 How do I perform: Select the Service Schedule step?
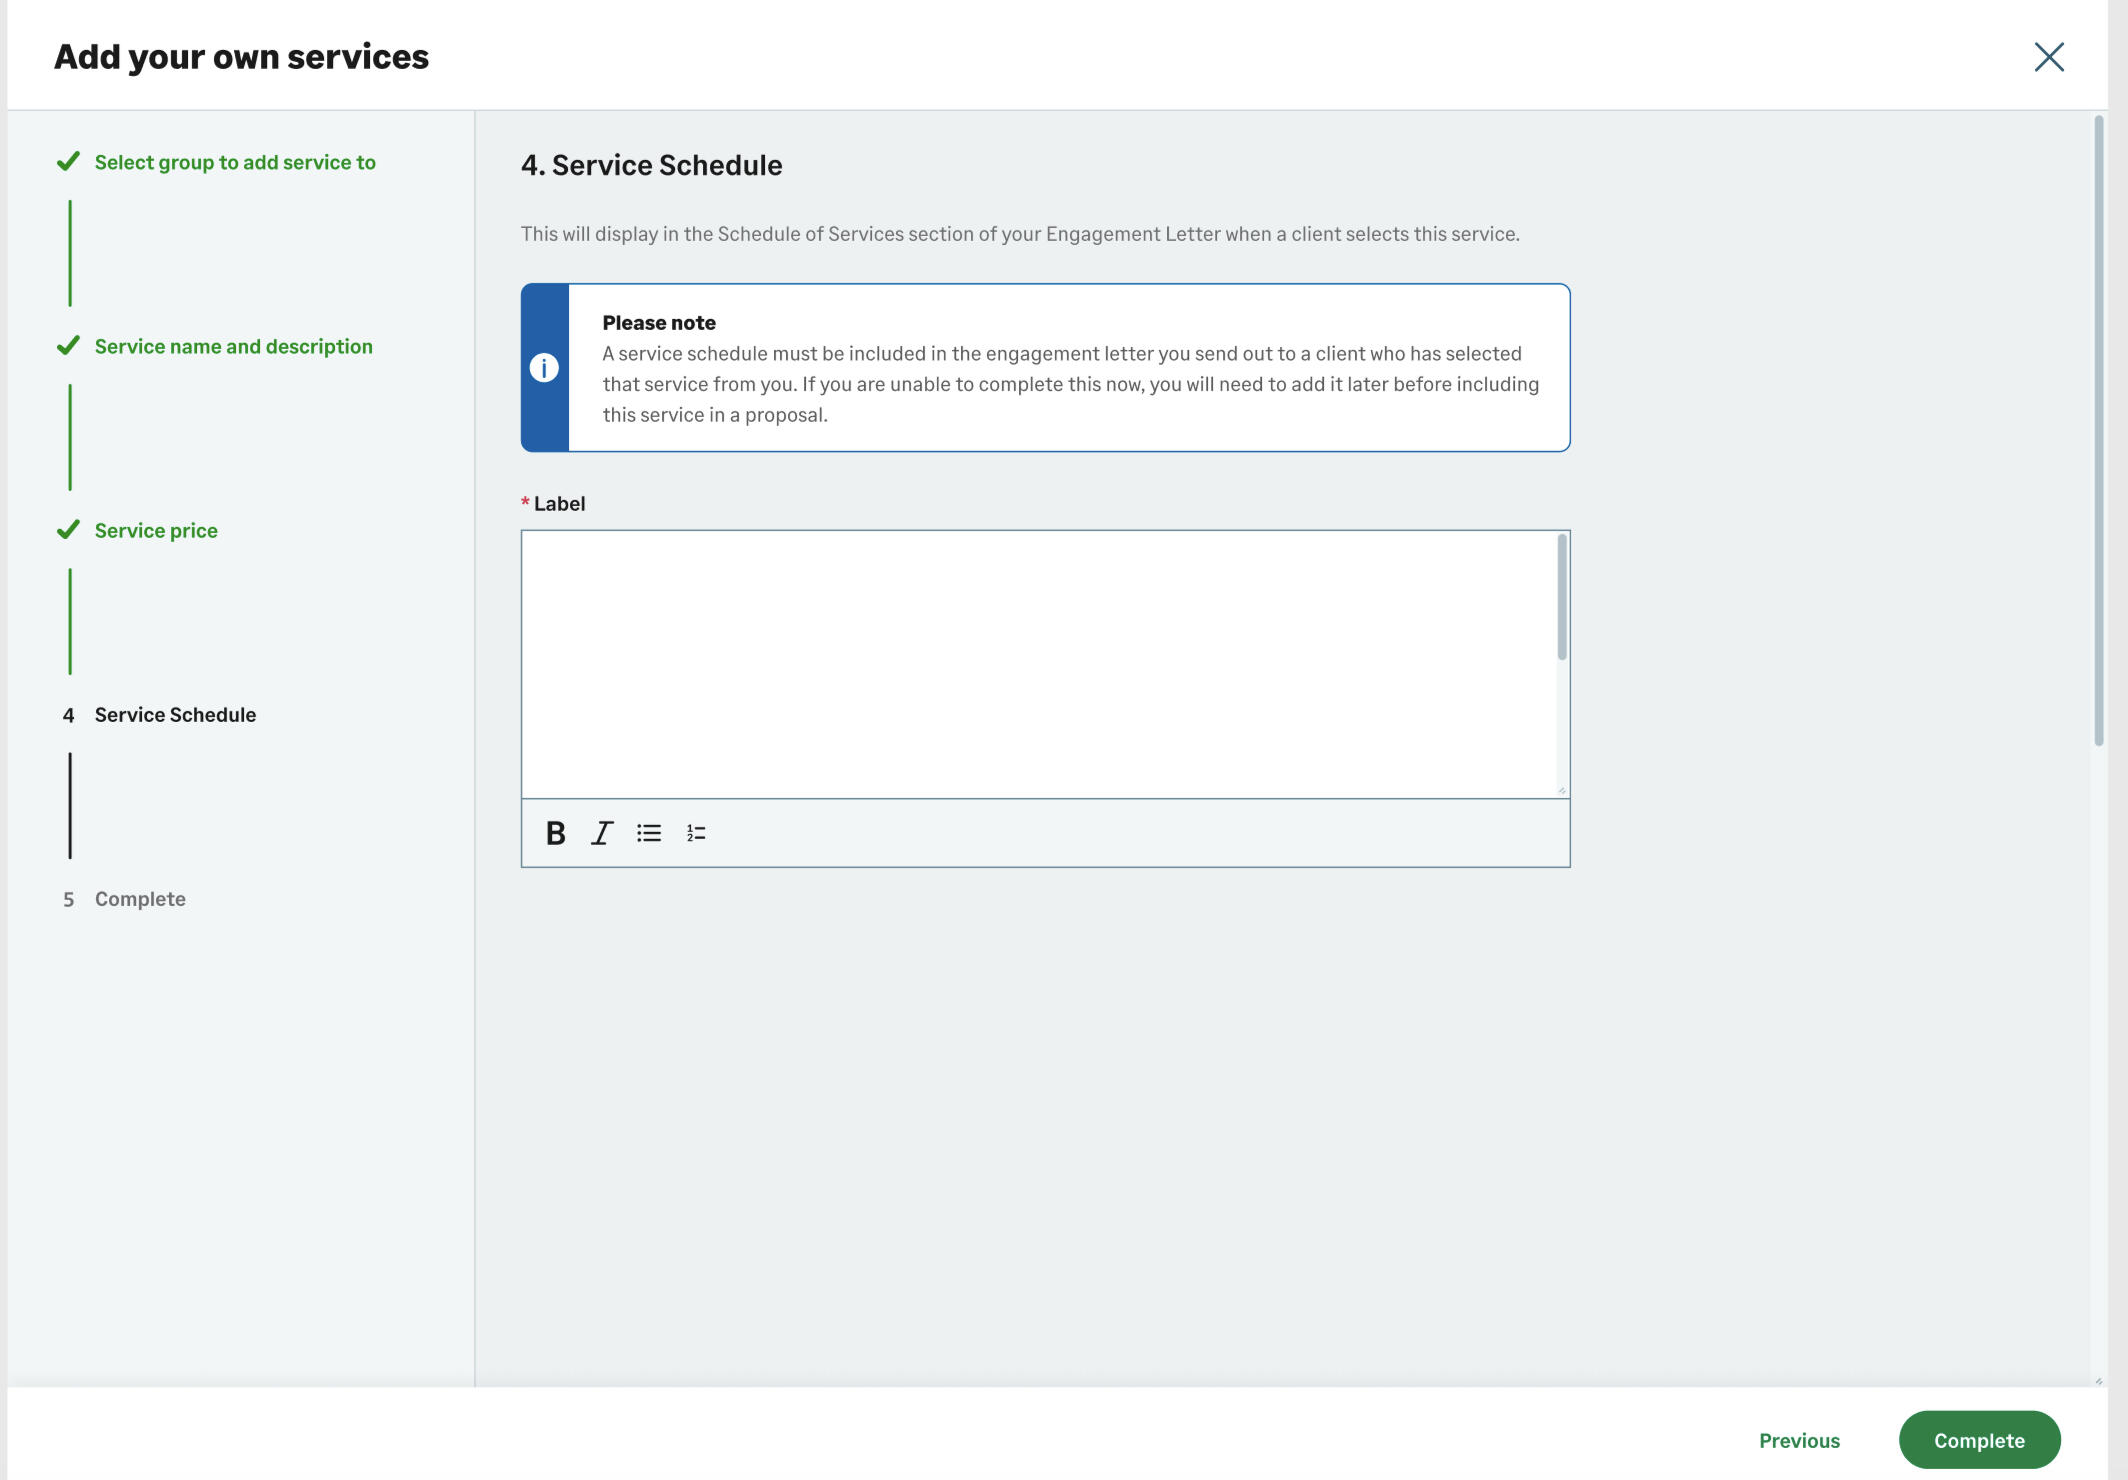[175, 715]
